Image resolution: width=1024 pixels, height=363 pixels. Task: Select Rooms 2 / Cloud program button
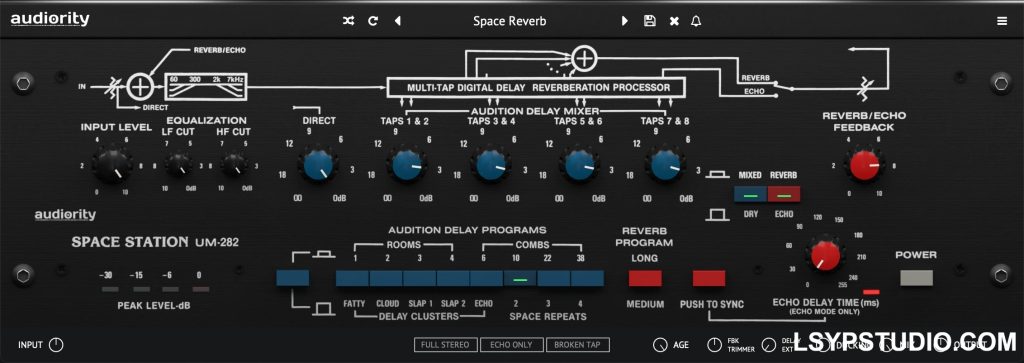tap(387, 278)
